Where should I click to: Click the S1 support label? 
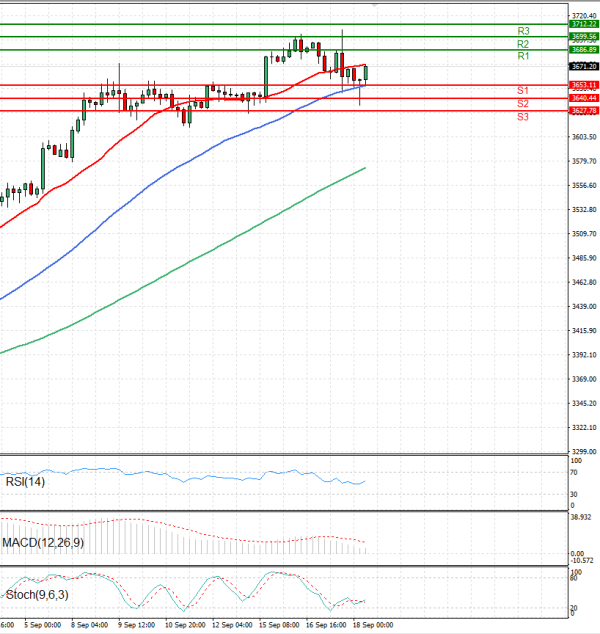pos(523,90)
